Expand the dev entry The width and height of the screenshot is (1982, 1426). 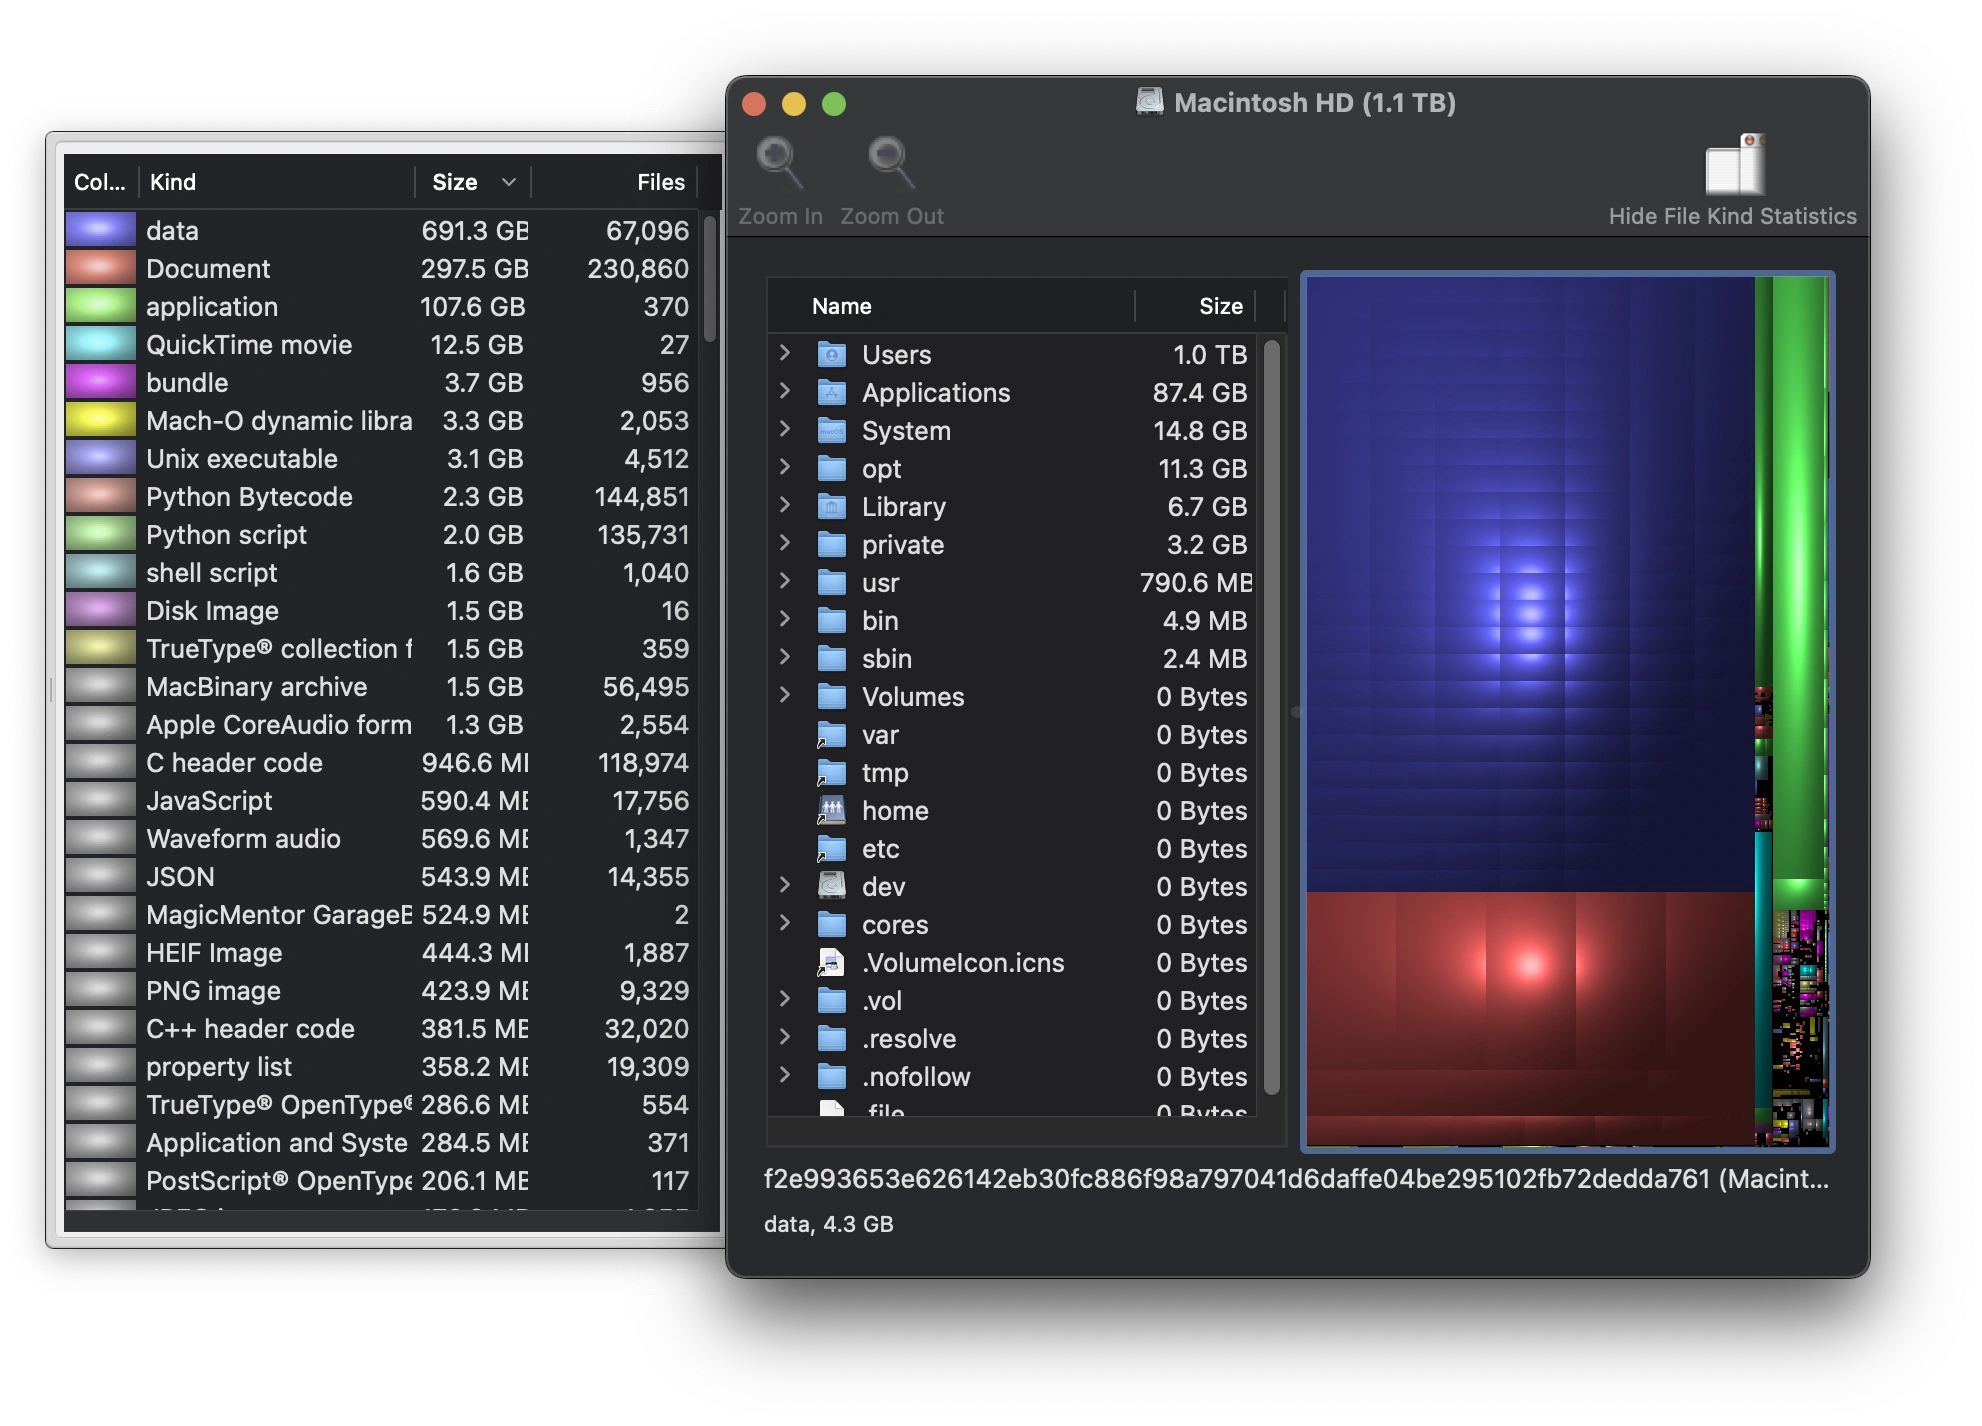[x=785, y=885]
